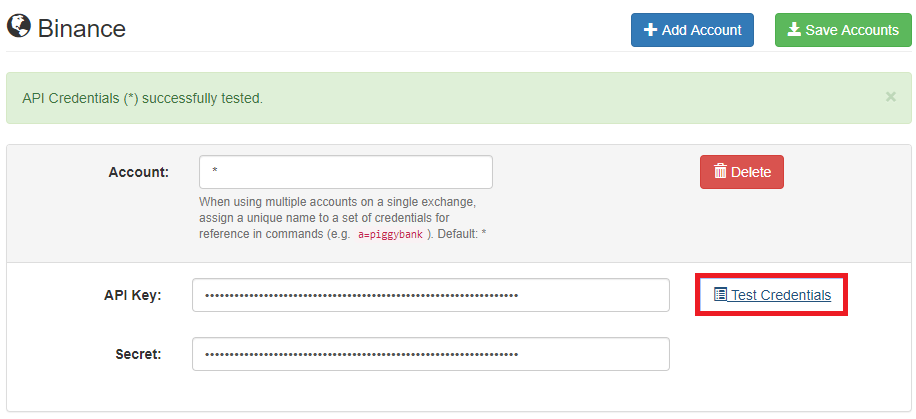Select the red Delete button label
Screen dimensions: 916x419
tap(751, 172)
